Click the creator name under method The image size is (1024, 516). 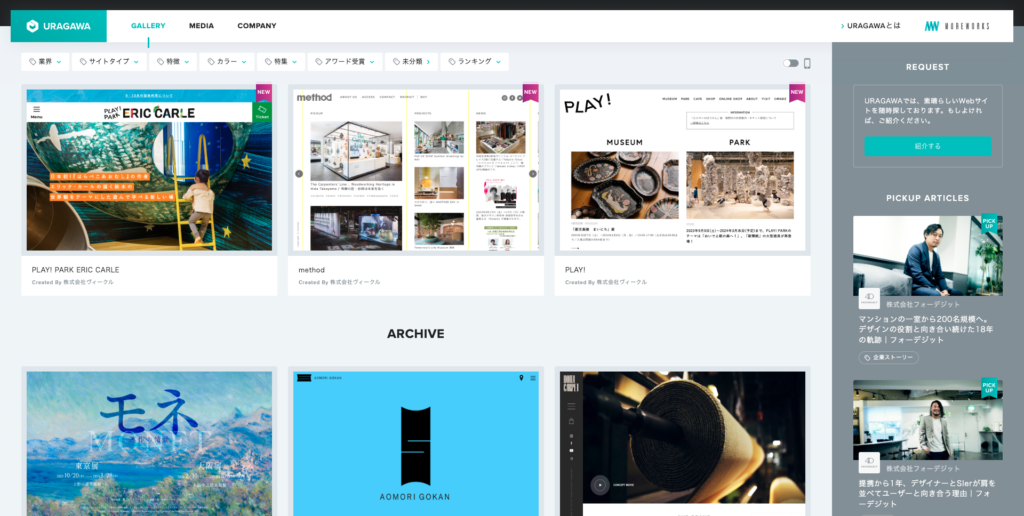[355, 282]
